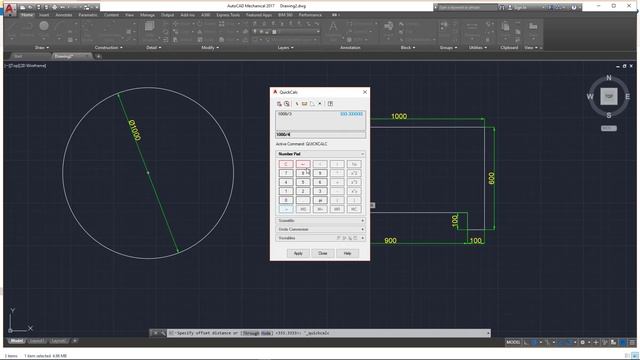This screenshot has width=640, height=360.
Task: Click the command line customization wrench icon
Action: (163, 333)
